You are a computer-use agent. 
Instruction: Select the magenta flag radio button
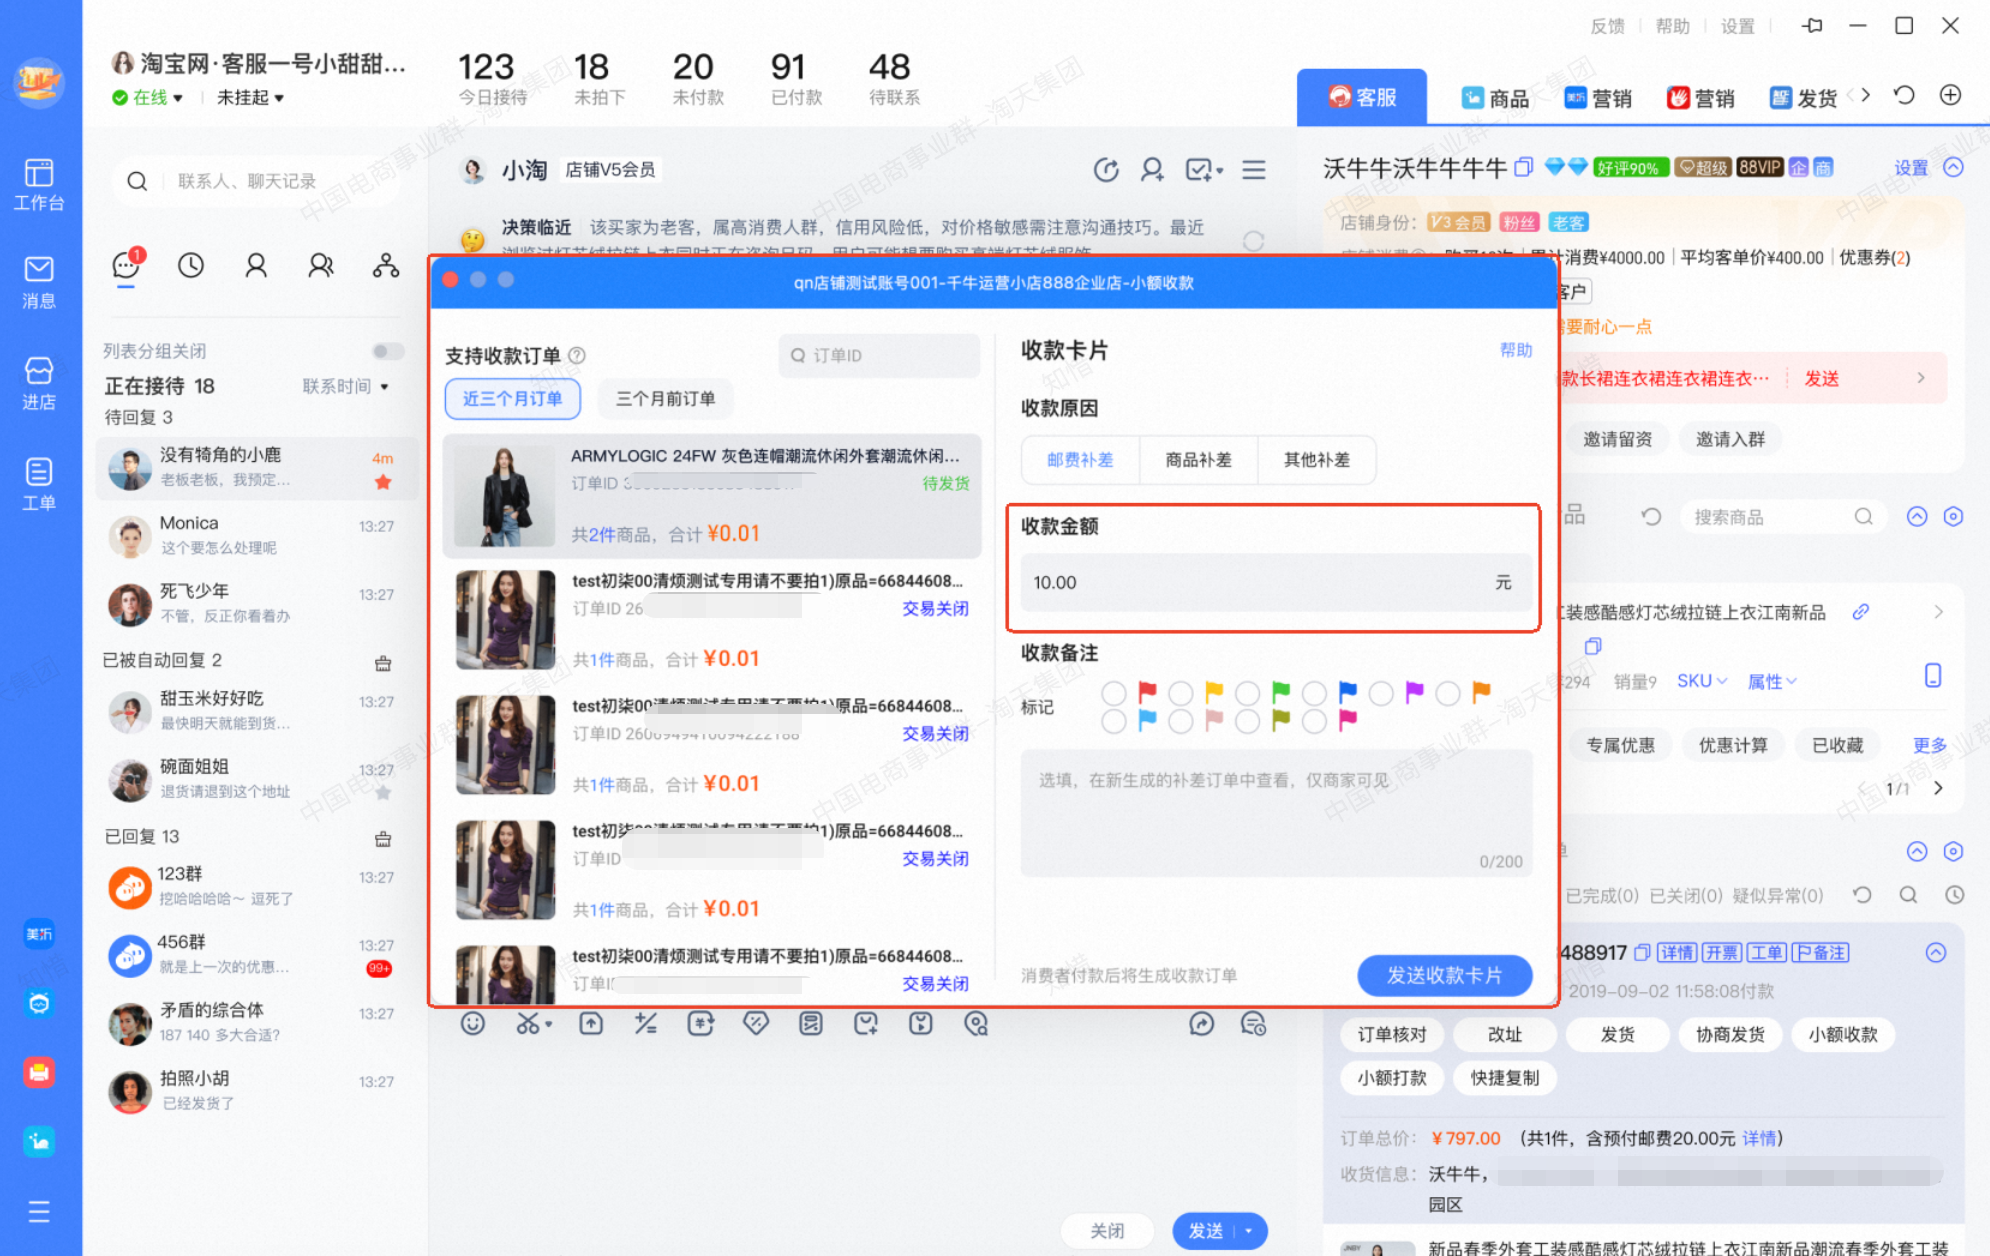(x=1315, y=721)
